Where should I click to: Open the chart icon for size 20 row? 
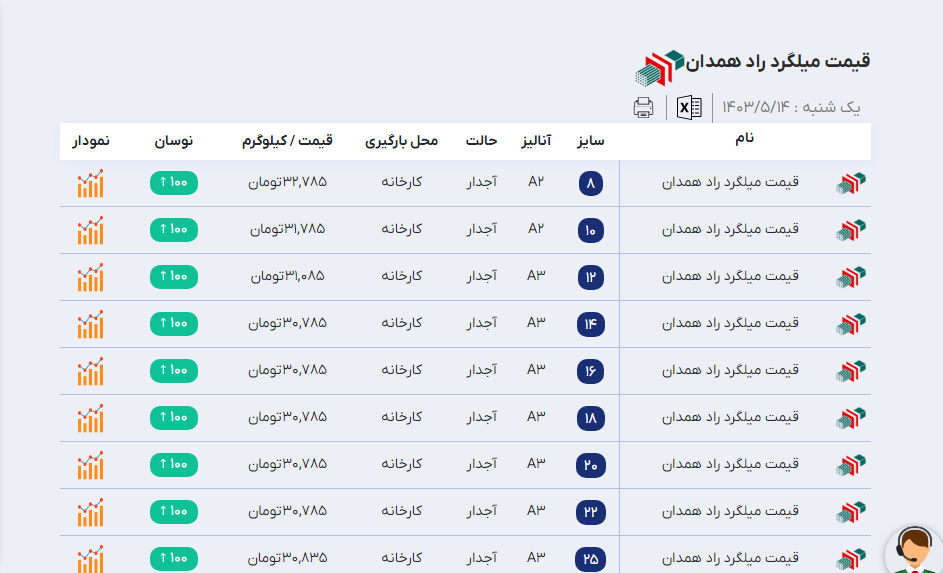pyautogui.click(x=90, y=465)
